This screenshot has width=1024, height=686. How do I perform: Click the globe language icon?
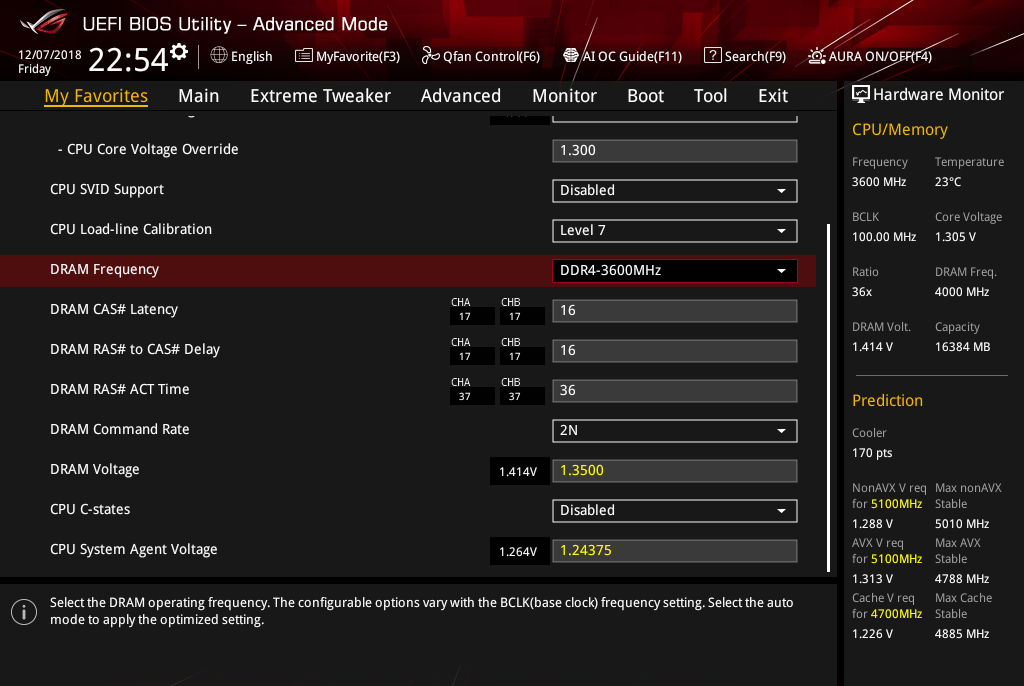(219, 56)
